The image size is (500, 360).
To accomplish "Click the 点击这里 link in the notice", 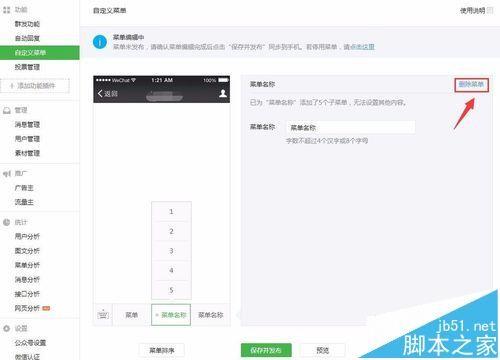I will (x=362, y=47).
